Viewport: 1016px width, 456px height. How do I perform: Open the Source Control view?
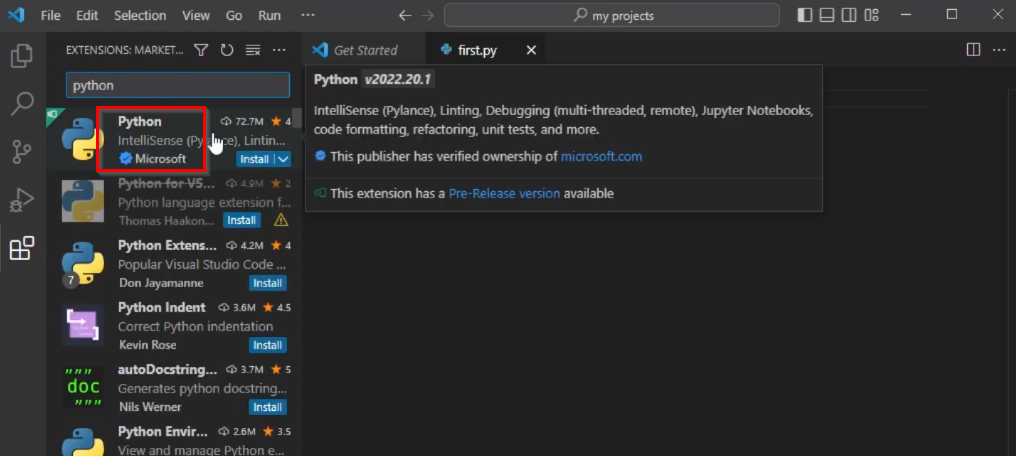(x=22, y=152)
